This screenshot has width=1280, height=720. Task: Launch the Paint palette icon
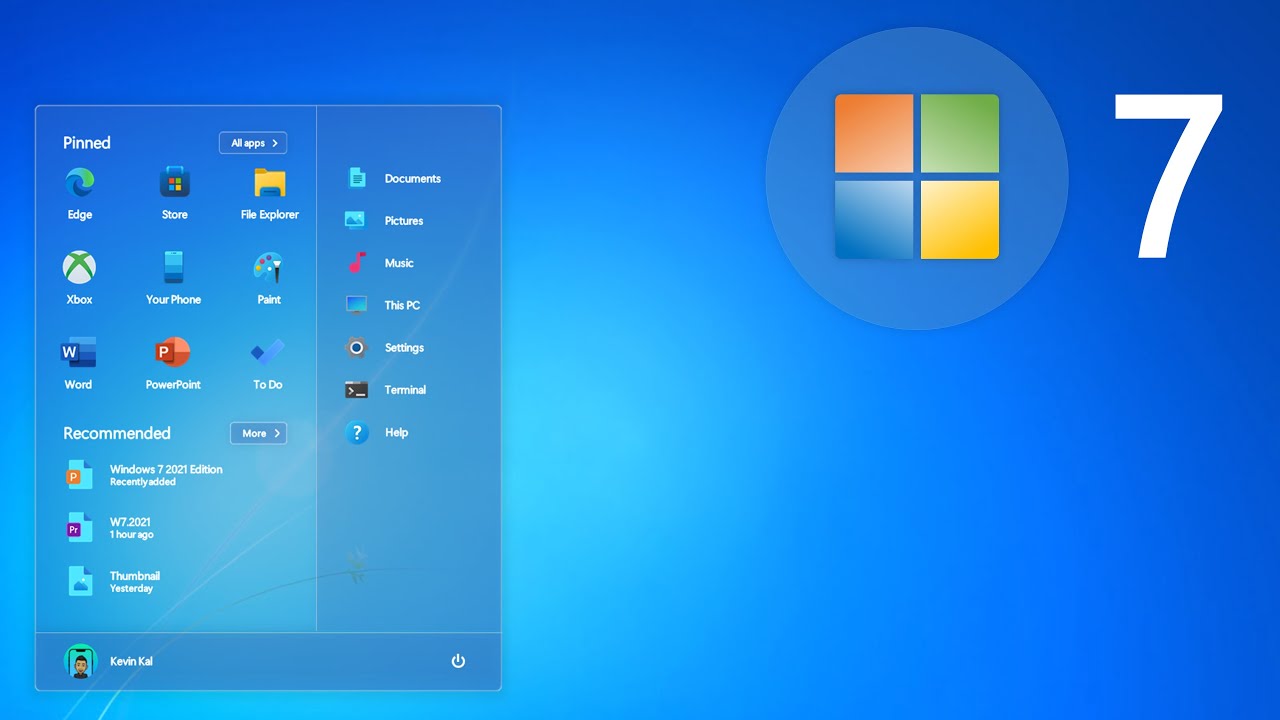268,267
